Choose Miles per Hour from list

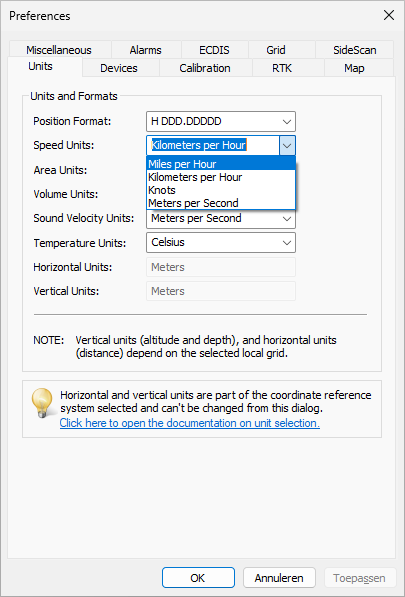221,164
